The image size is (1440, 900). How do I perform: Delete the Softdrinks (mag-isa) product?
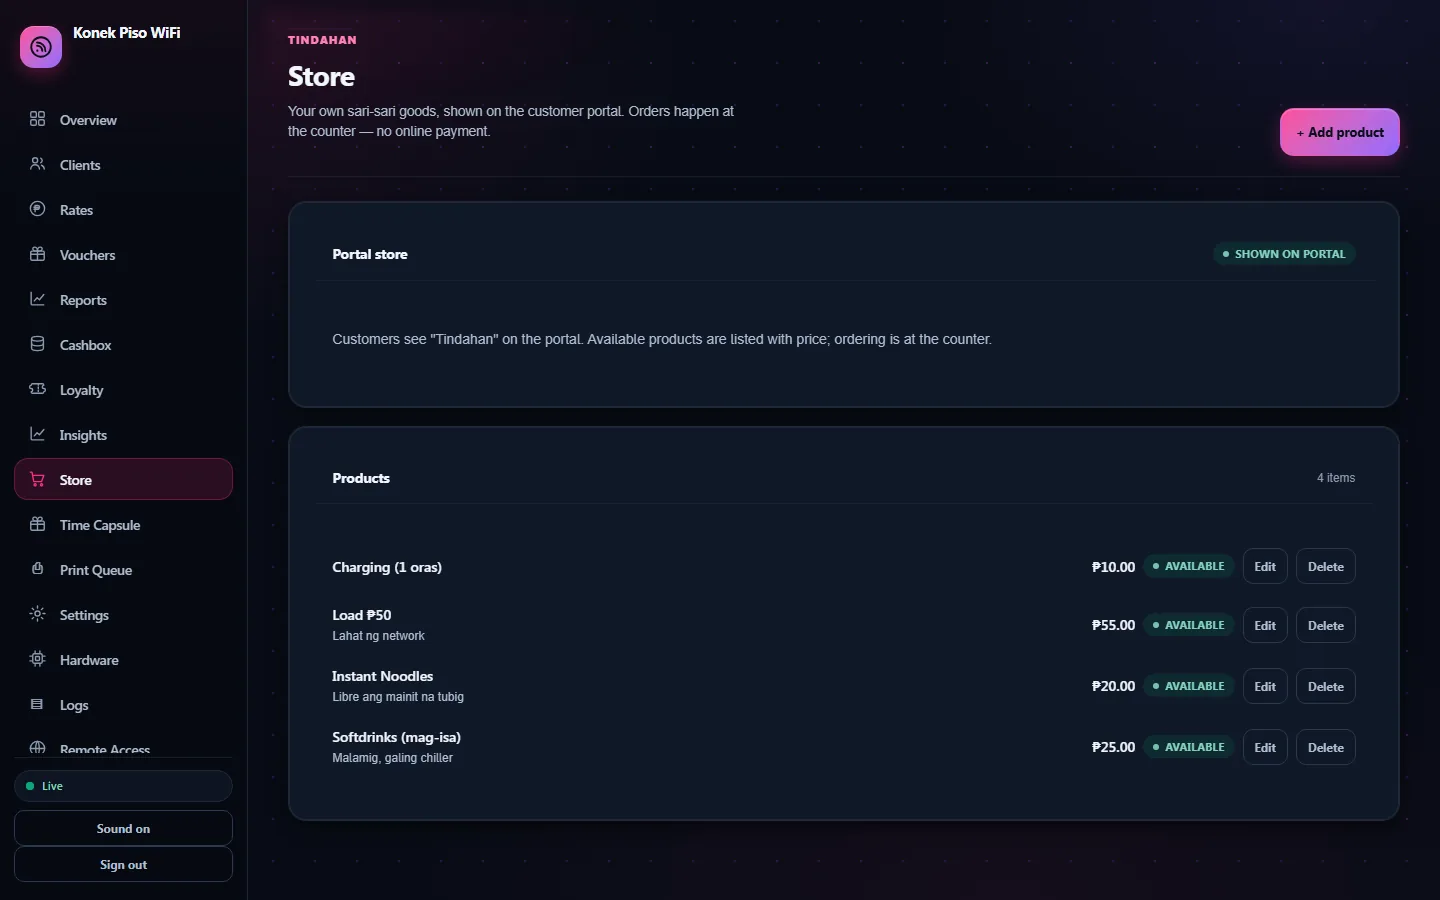tap(1326, 747)
